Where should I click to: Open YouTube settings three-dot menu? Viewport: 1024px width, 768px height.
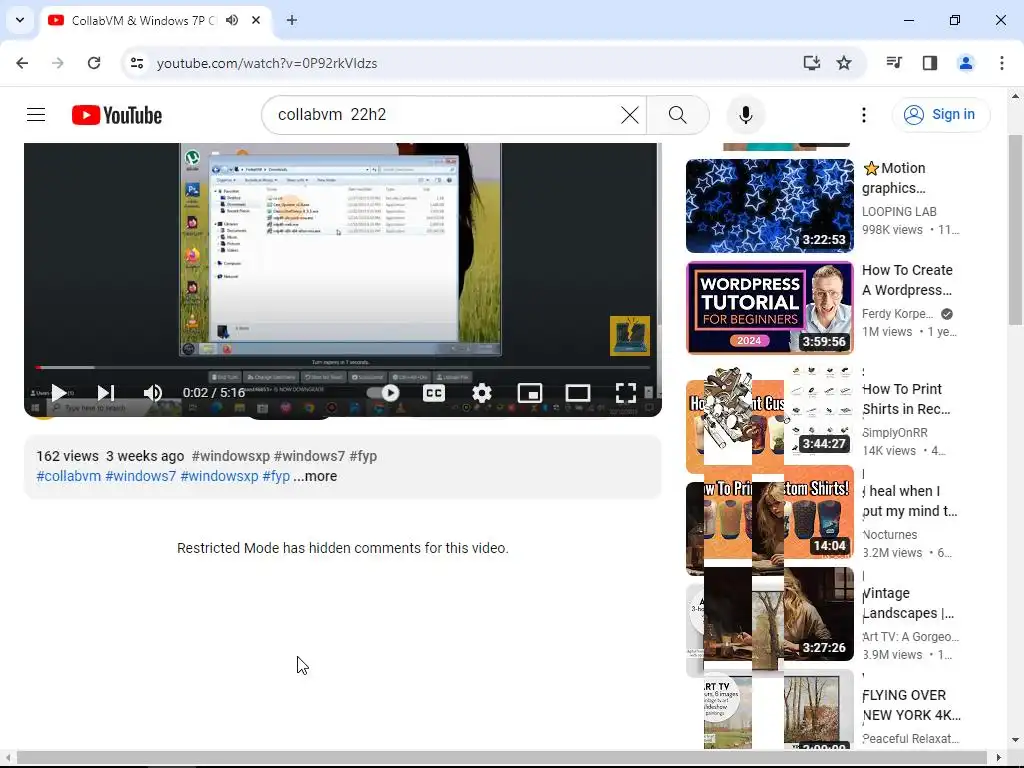(863, 115)
